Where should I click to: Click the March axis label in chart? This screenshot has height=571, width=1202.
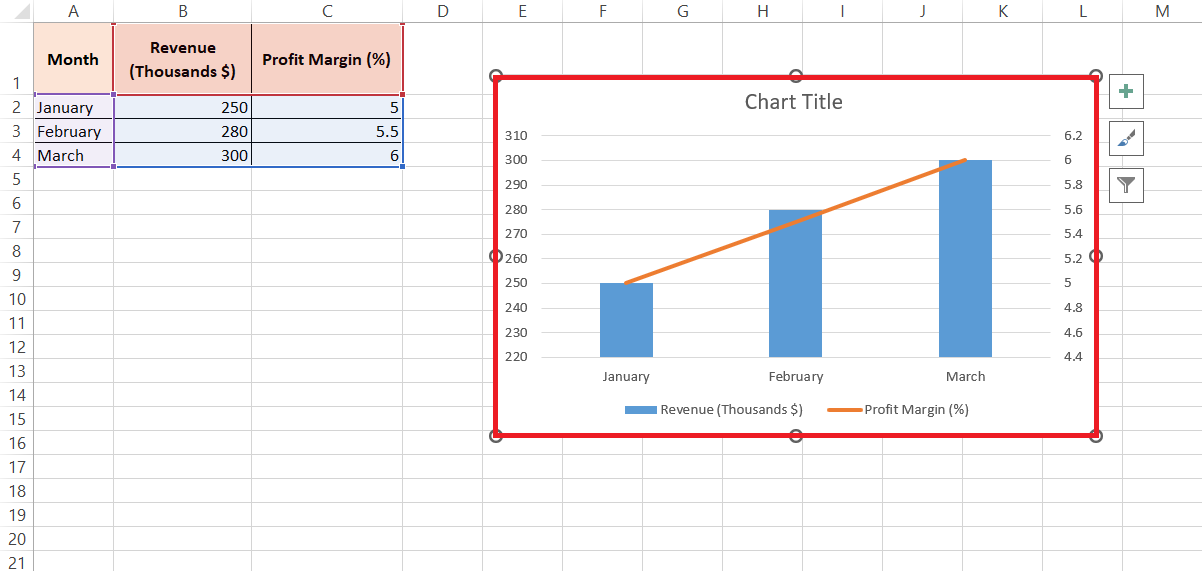[x=966, y=377]
